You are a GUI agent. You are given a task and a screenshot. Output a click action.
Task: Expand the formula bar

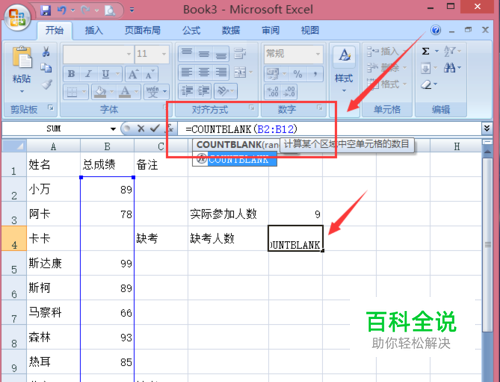(487, 129)
